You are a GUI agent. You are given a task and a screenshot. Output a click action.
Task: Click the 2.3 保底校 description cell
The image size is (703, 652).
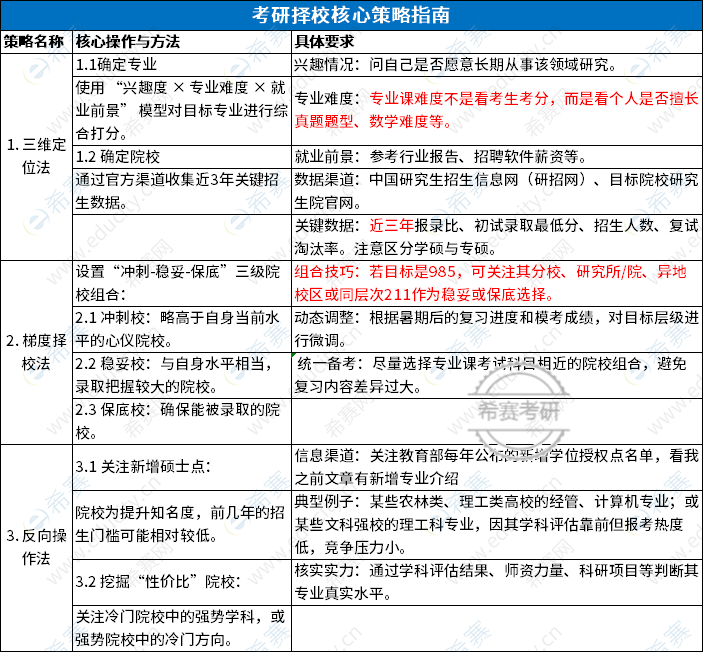tap(180, 422)
